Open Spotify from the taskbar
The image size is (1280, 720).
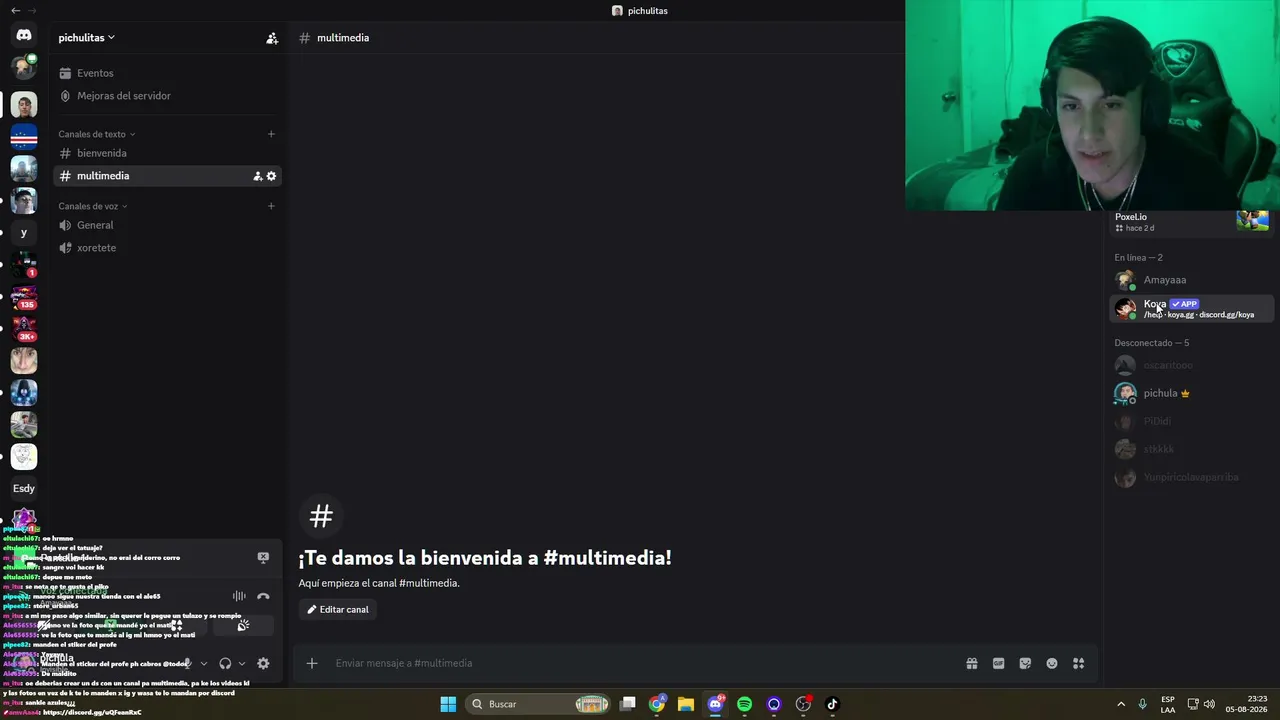pyautogui.click(x=744, y=704)
